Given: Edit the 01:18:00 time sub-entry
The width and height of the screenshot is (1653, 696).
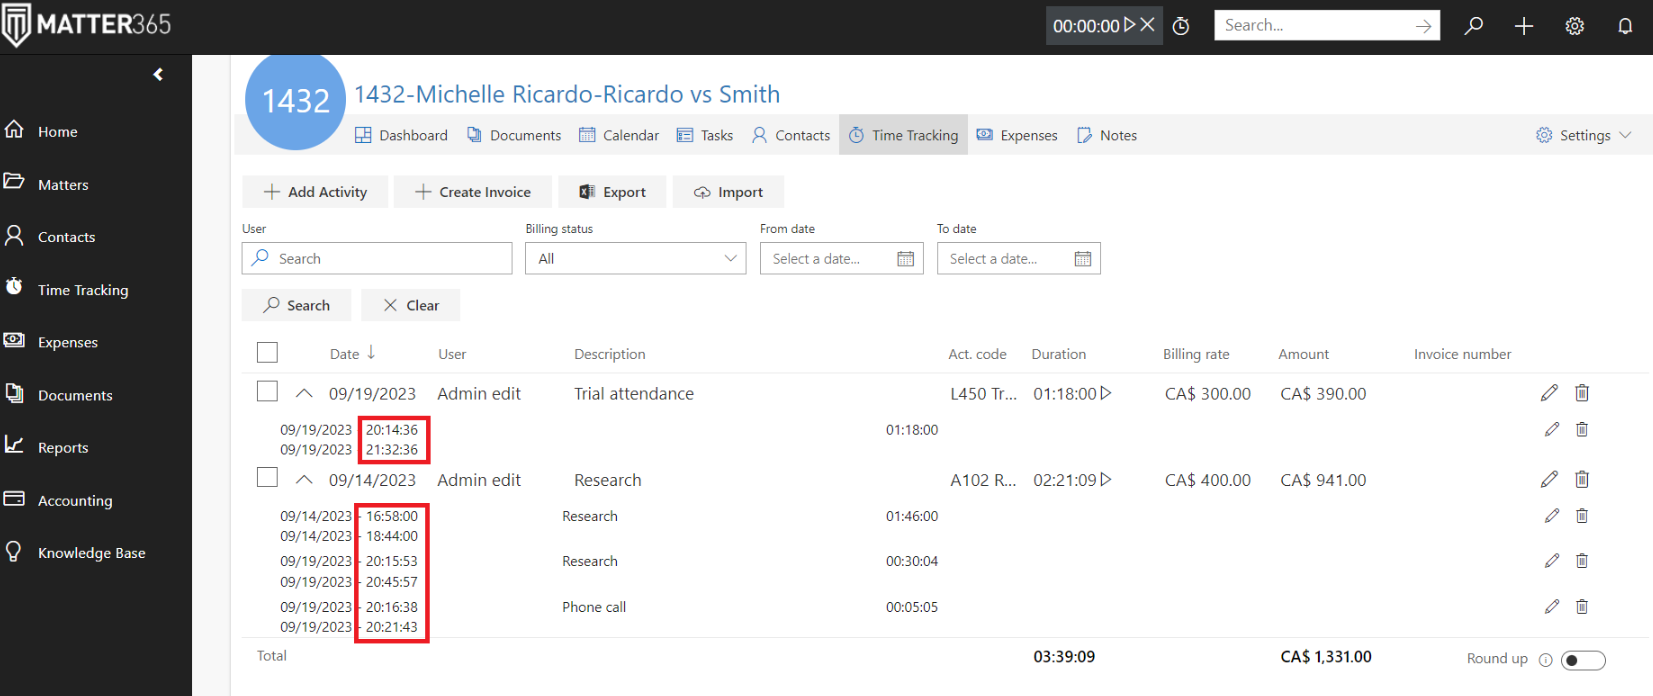Looking at the screenshot, I should coord(1552,429).
